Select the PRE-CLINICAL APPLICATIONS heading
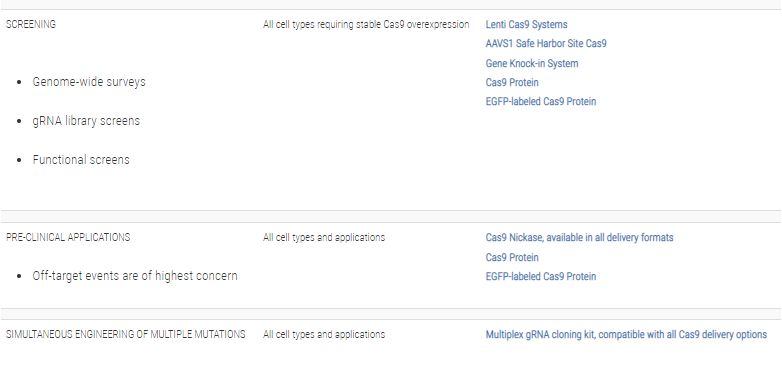782x385 pixels. [x=68, y=237]
